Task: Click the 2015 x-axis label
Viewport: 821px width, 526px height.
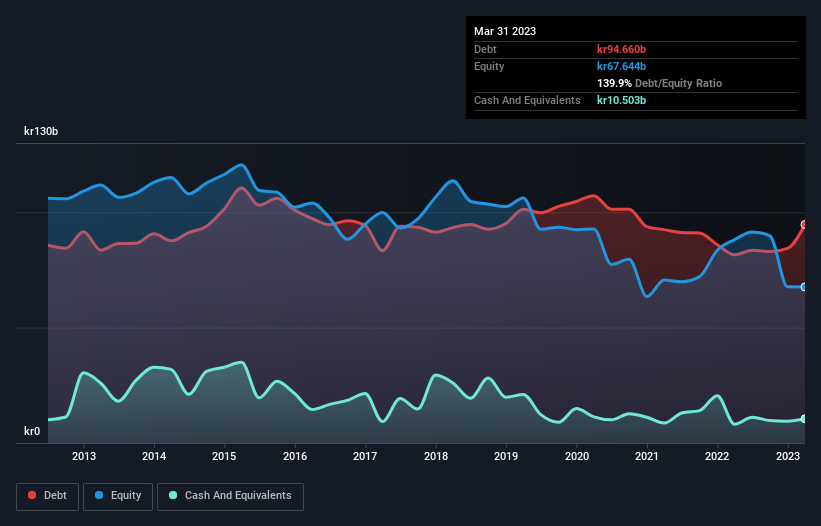Action: coord(224,456)
